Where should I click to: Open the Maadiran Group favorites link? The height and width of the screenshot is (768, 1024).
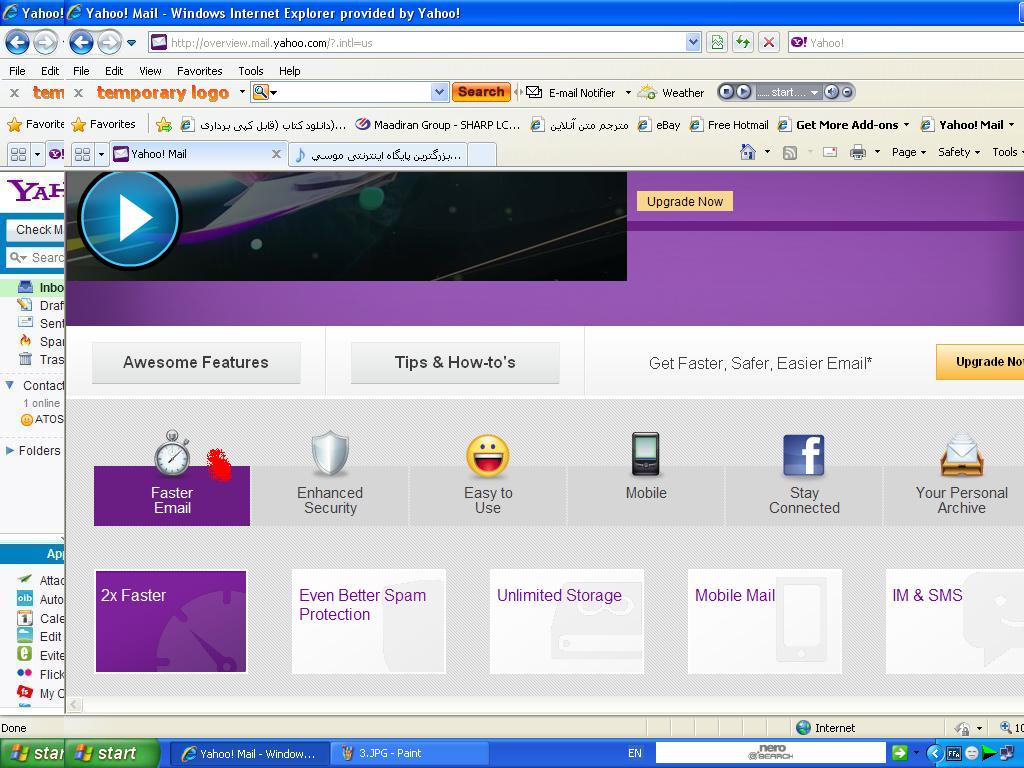click(438, 125)
